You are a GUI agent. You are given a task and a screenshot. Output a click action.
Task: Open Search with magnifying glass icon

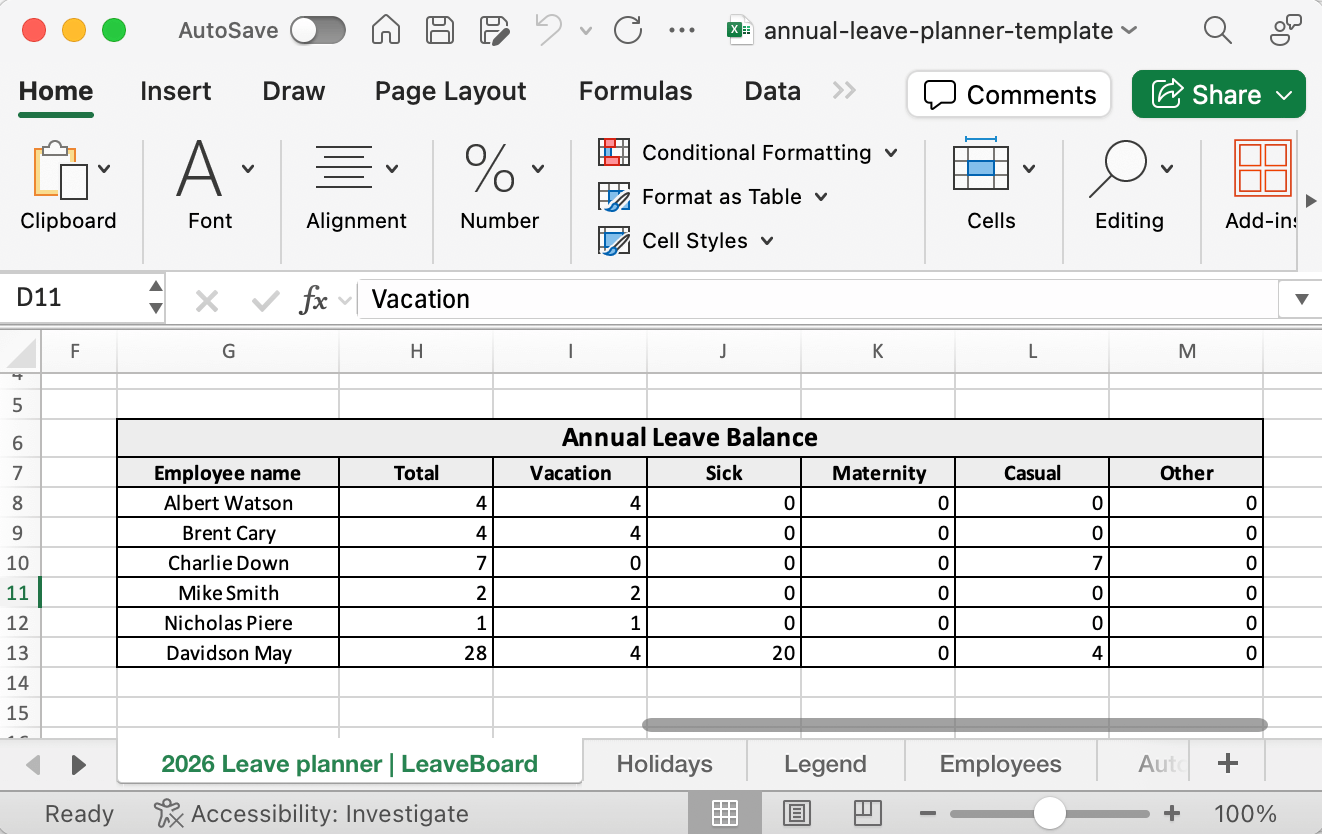pyautogui.click(x=1217, y=30)
